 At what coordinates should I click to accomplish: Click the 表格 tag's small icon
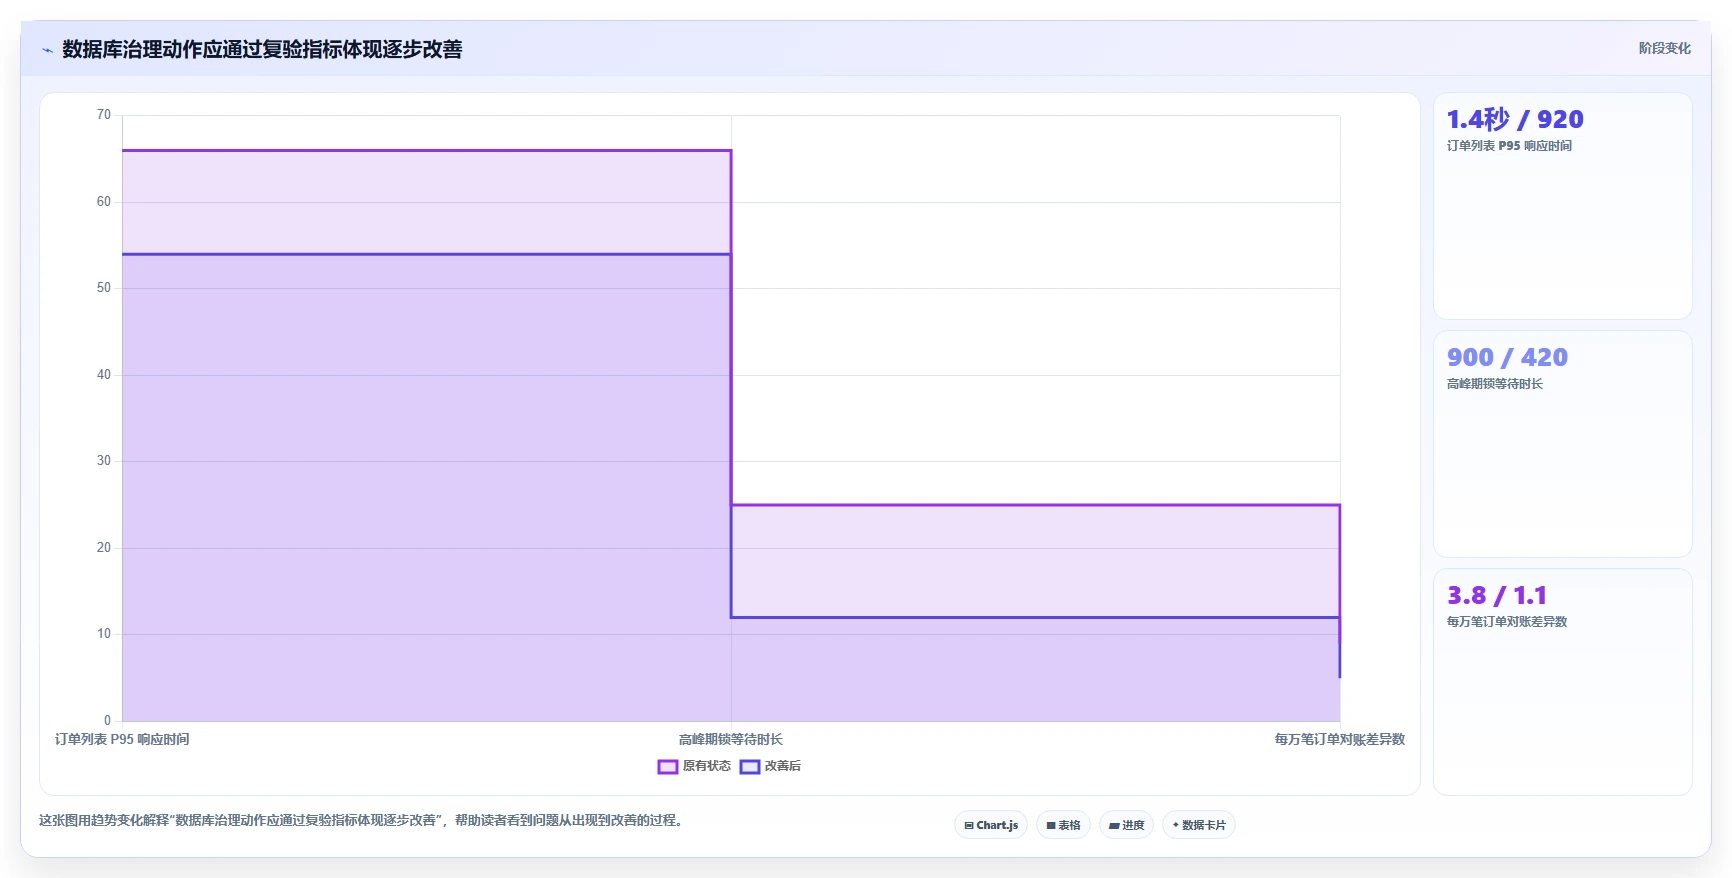pyautogui.click(x=1051, y=826)
